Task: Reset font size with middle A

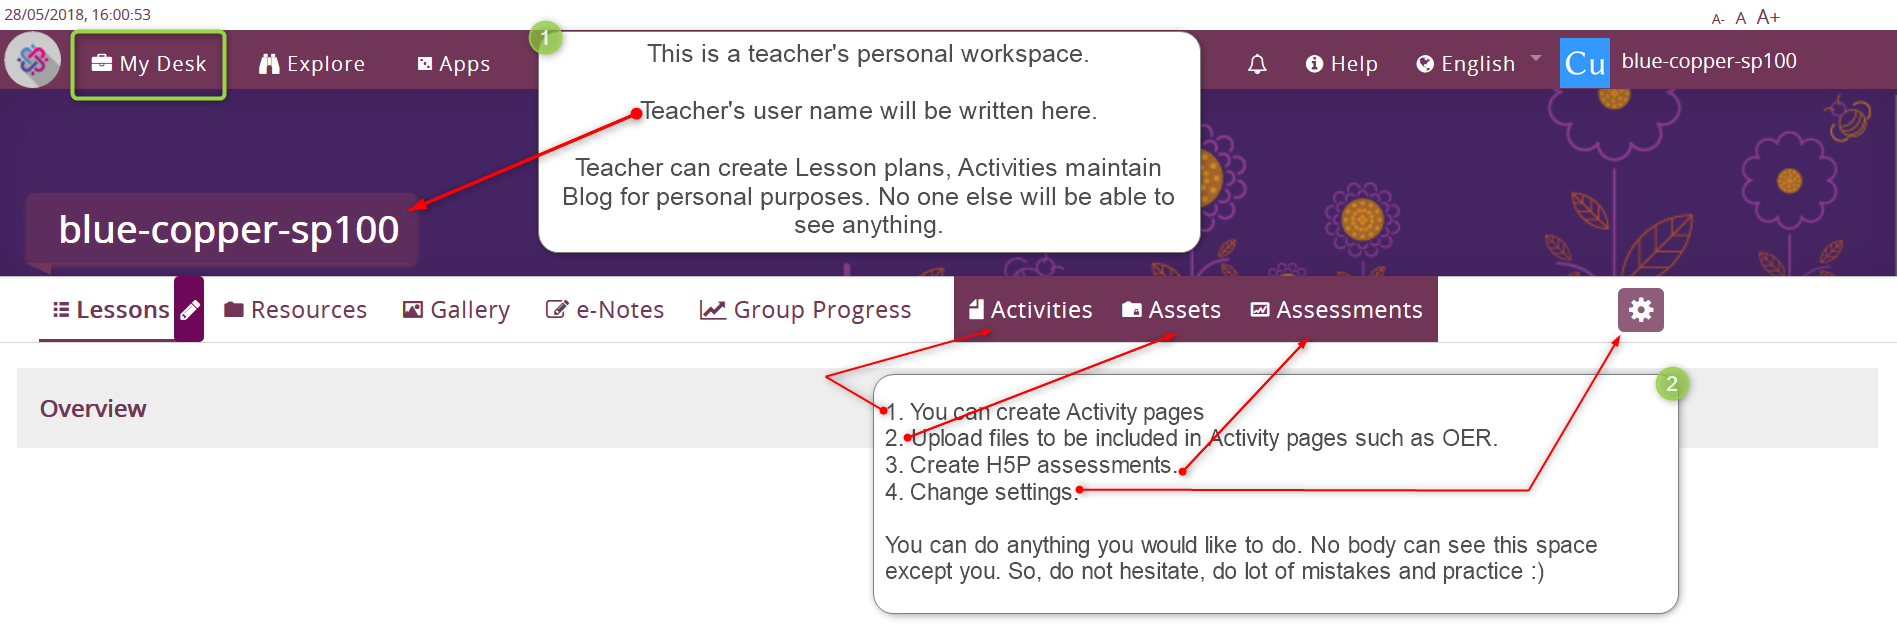Action: coord(1741,18)
